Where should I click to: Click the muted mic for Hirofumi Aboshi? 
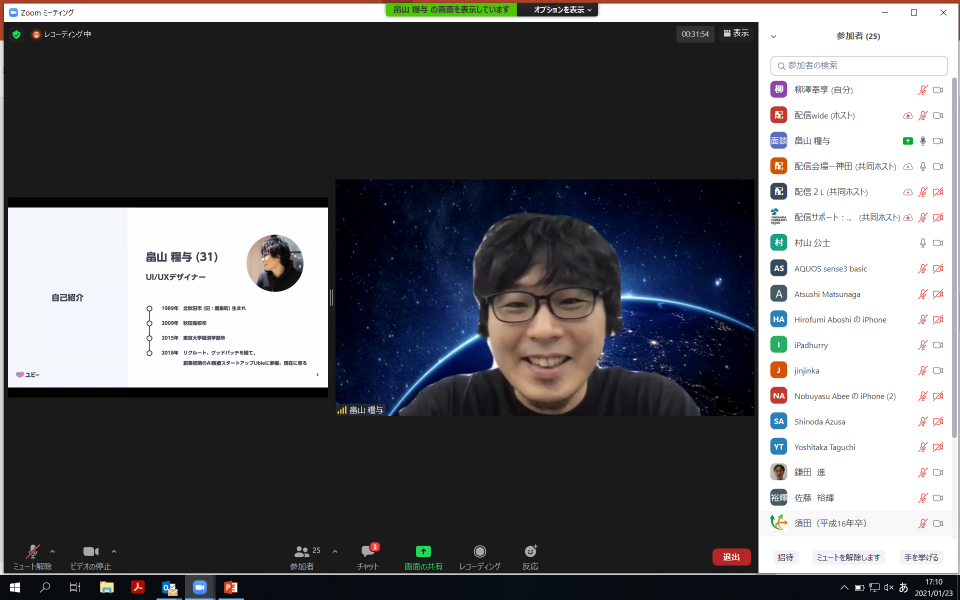(923, 320)
